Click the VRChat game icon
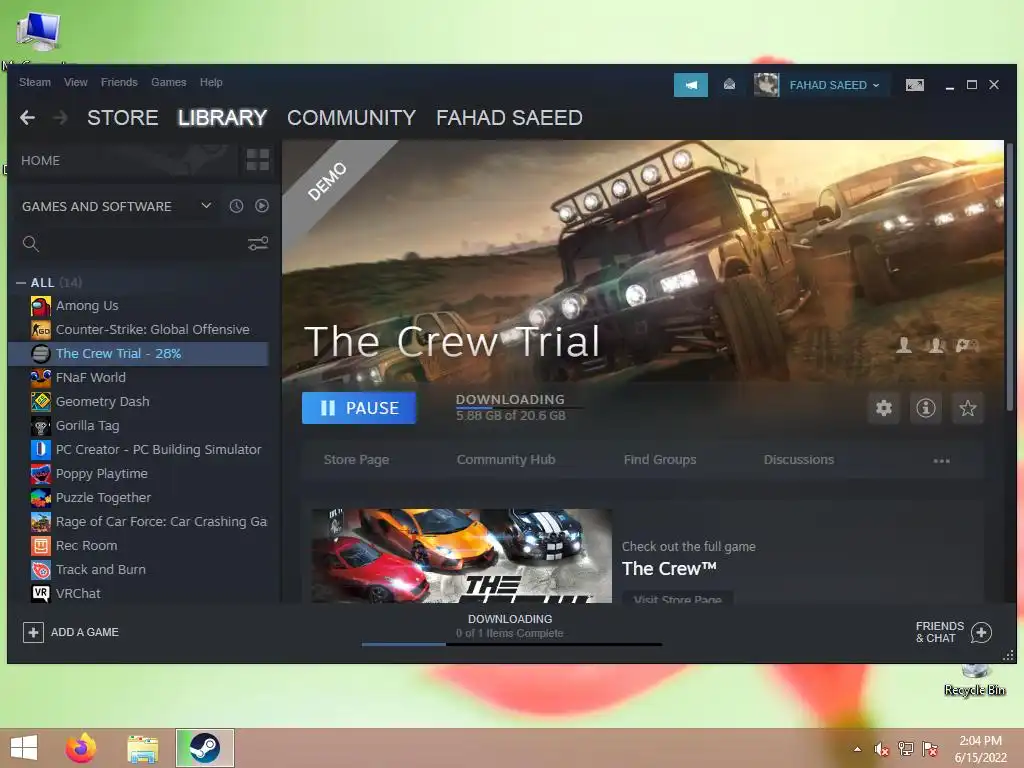Screen dimensions: 1024x768 pos(40,593)
